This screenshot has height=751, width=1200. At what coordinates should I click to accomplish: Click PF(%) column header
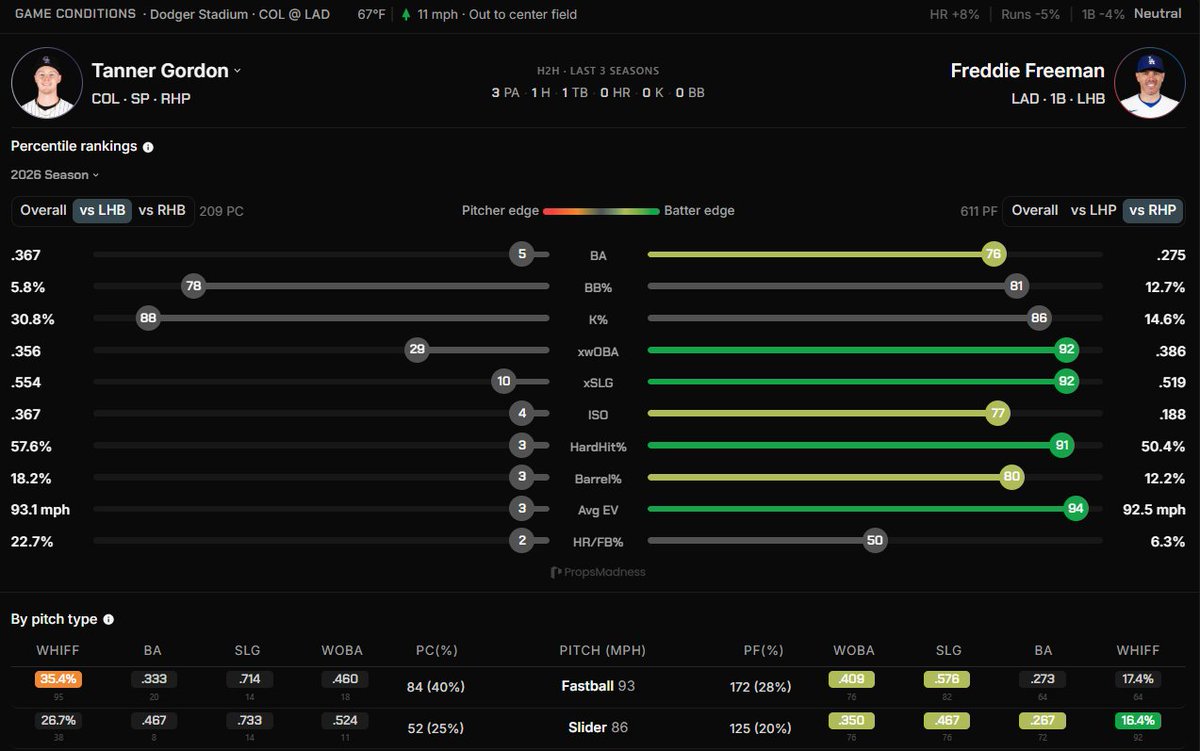click(x=765, y=650)
